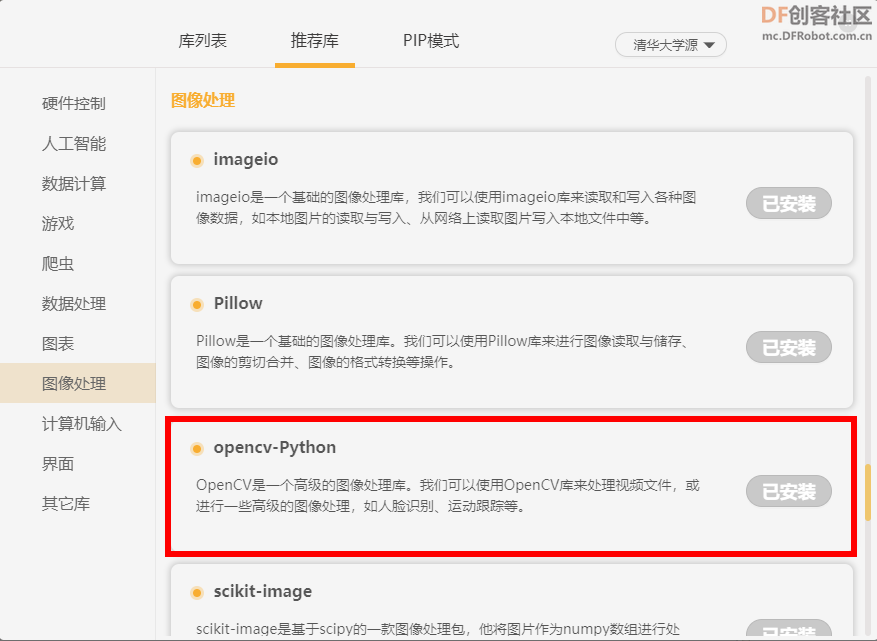Click the orange 图像处理 section heading
The image size is (877, 641).
(202, 101)
